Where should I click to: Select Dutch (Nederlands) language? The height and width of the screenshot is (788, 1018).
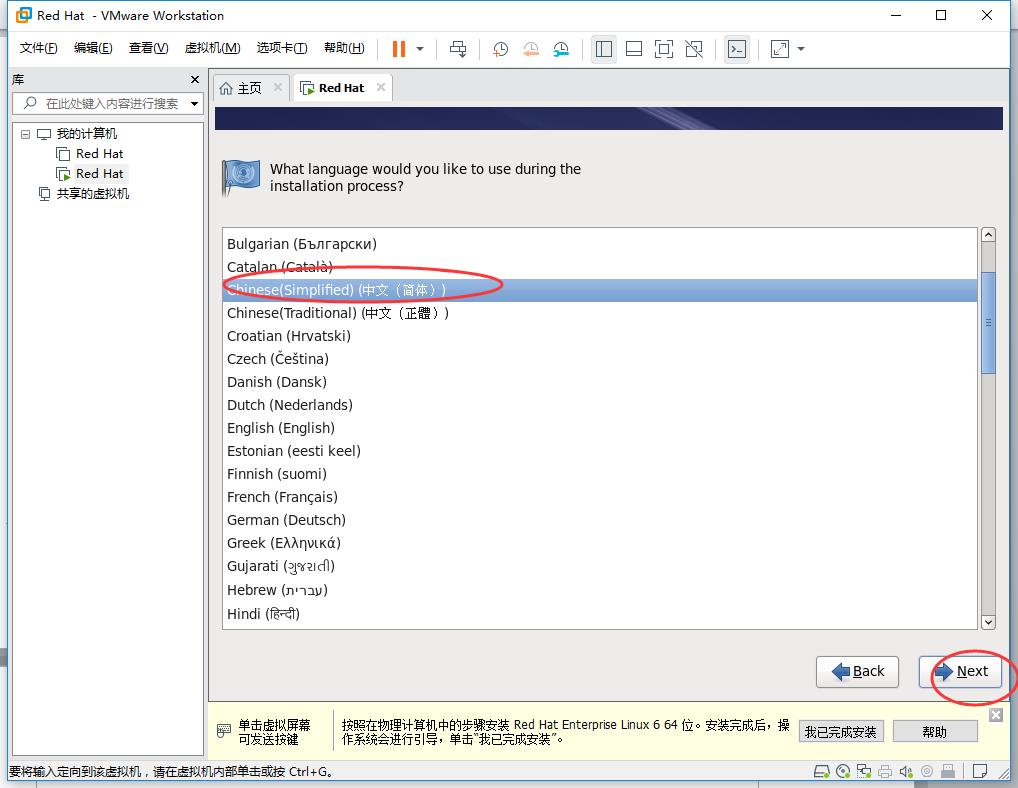[599, 405]
